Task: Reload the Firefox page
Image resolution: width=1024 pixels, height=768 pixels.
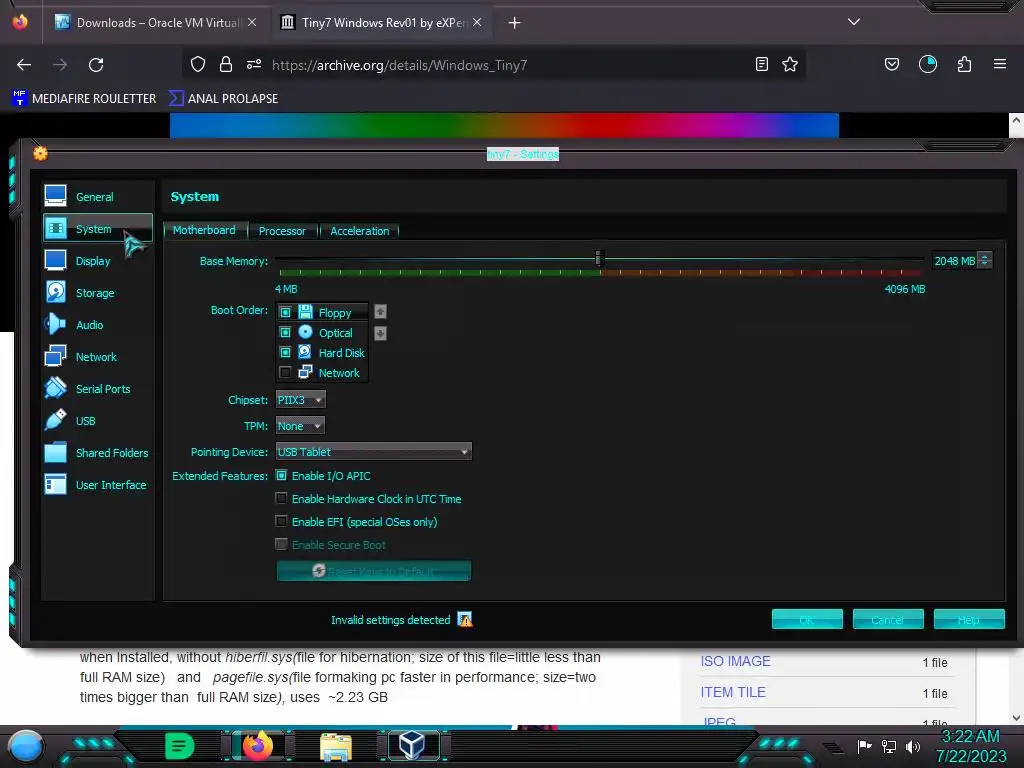Action: tap(96, 65)
